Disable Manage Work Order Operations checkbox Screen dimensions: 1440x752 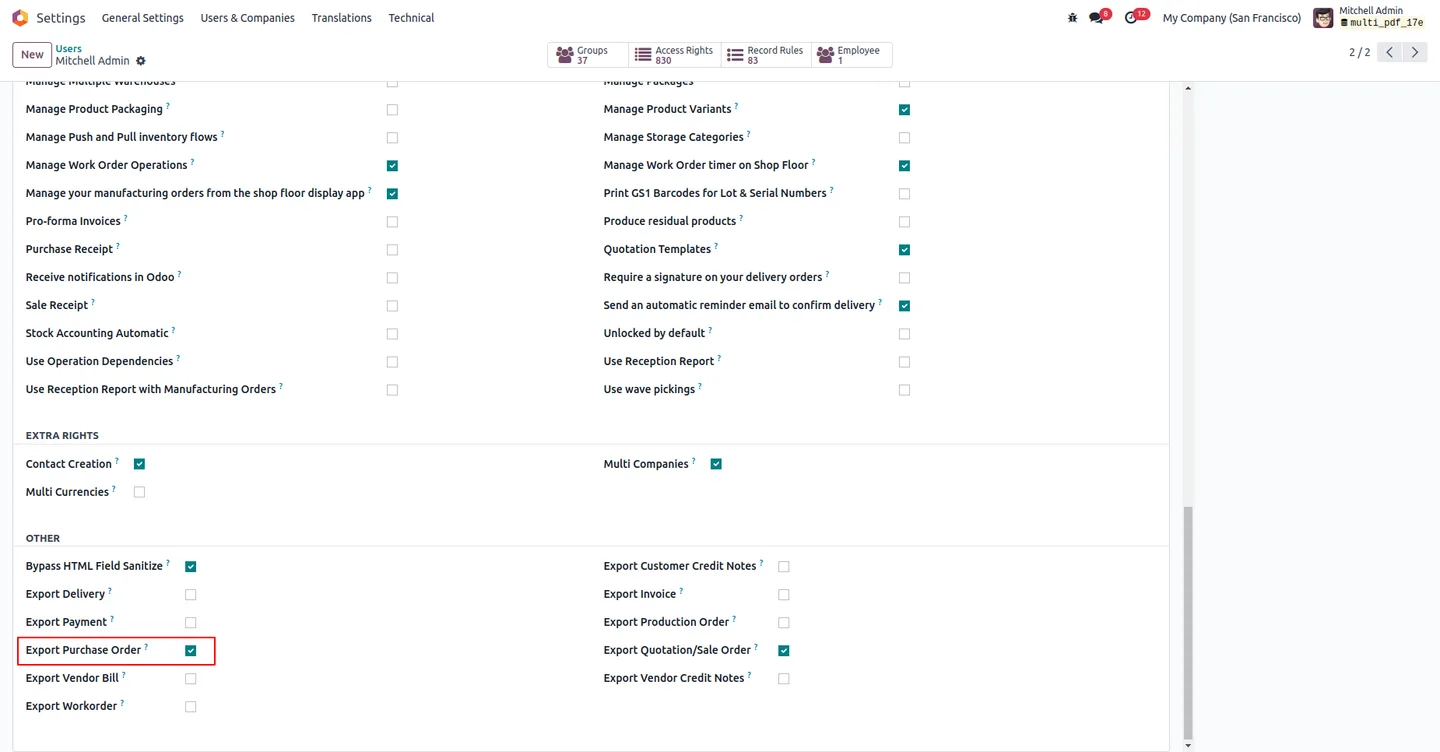(x=392, y=166)
